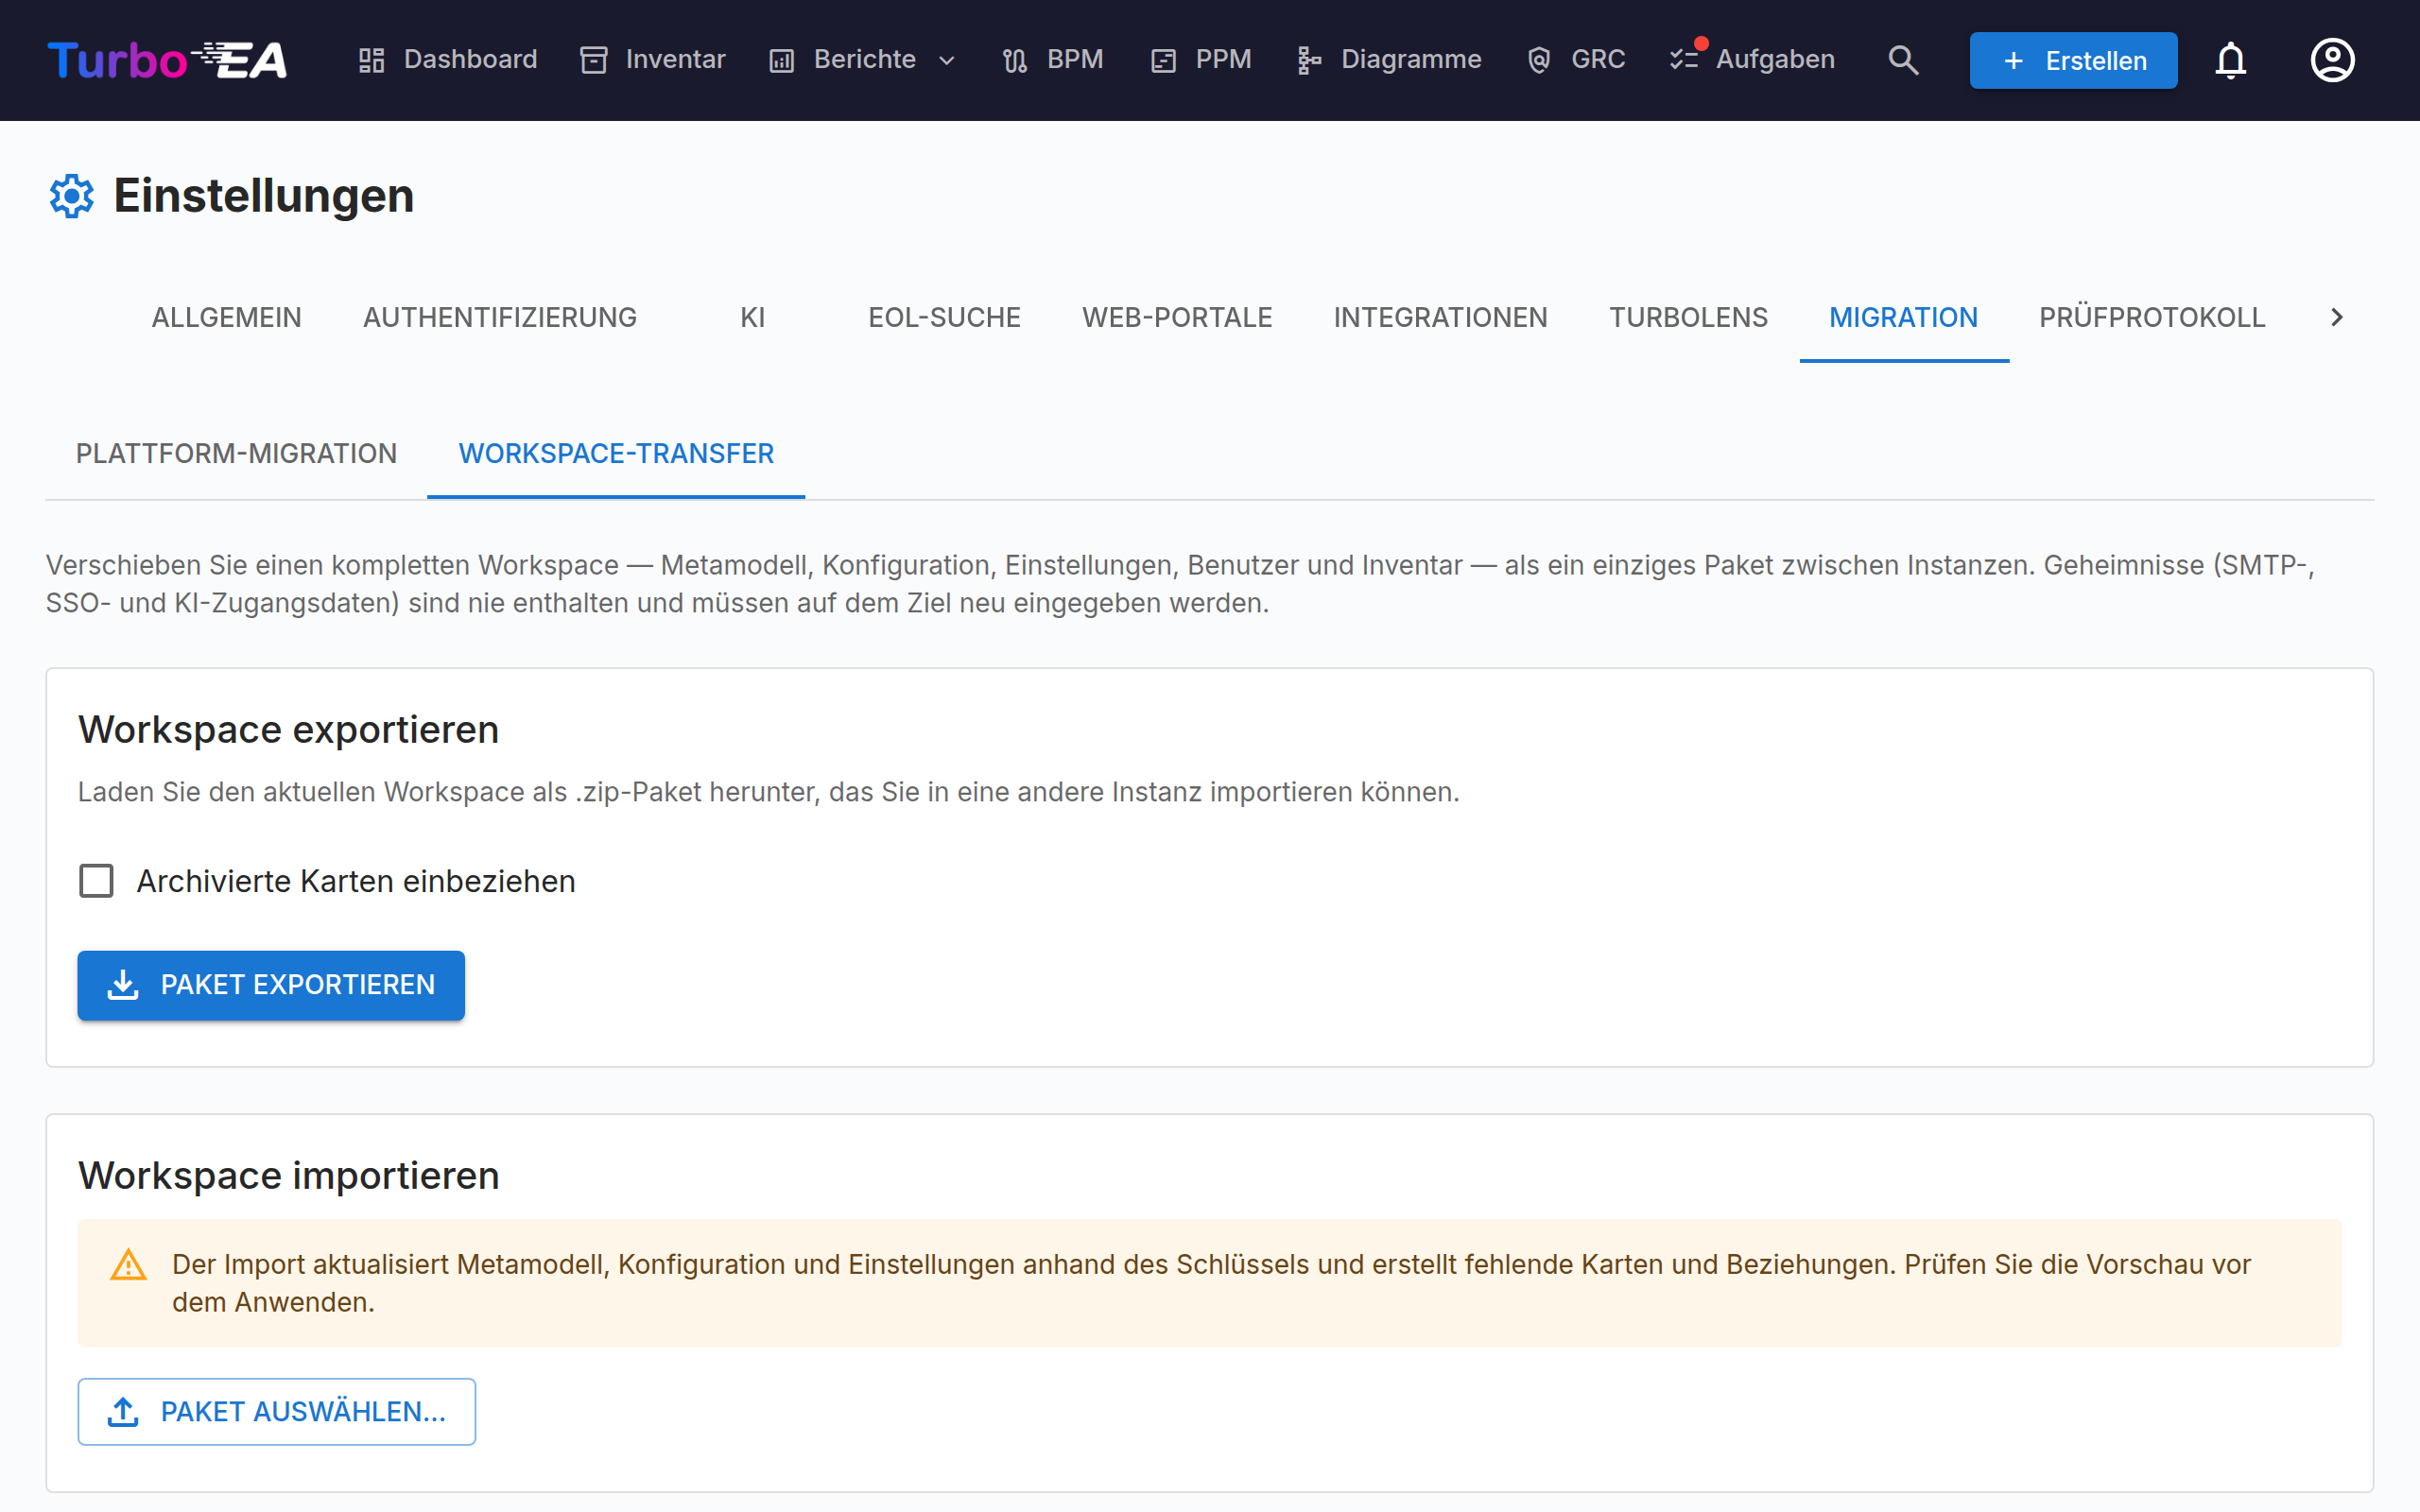Screen dimensions: 2420x1512
Task: Open notifications bell icon
Action: pyautogui.click(x=2230, y=60)
